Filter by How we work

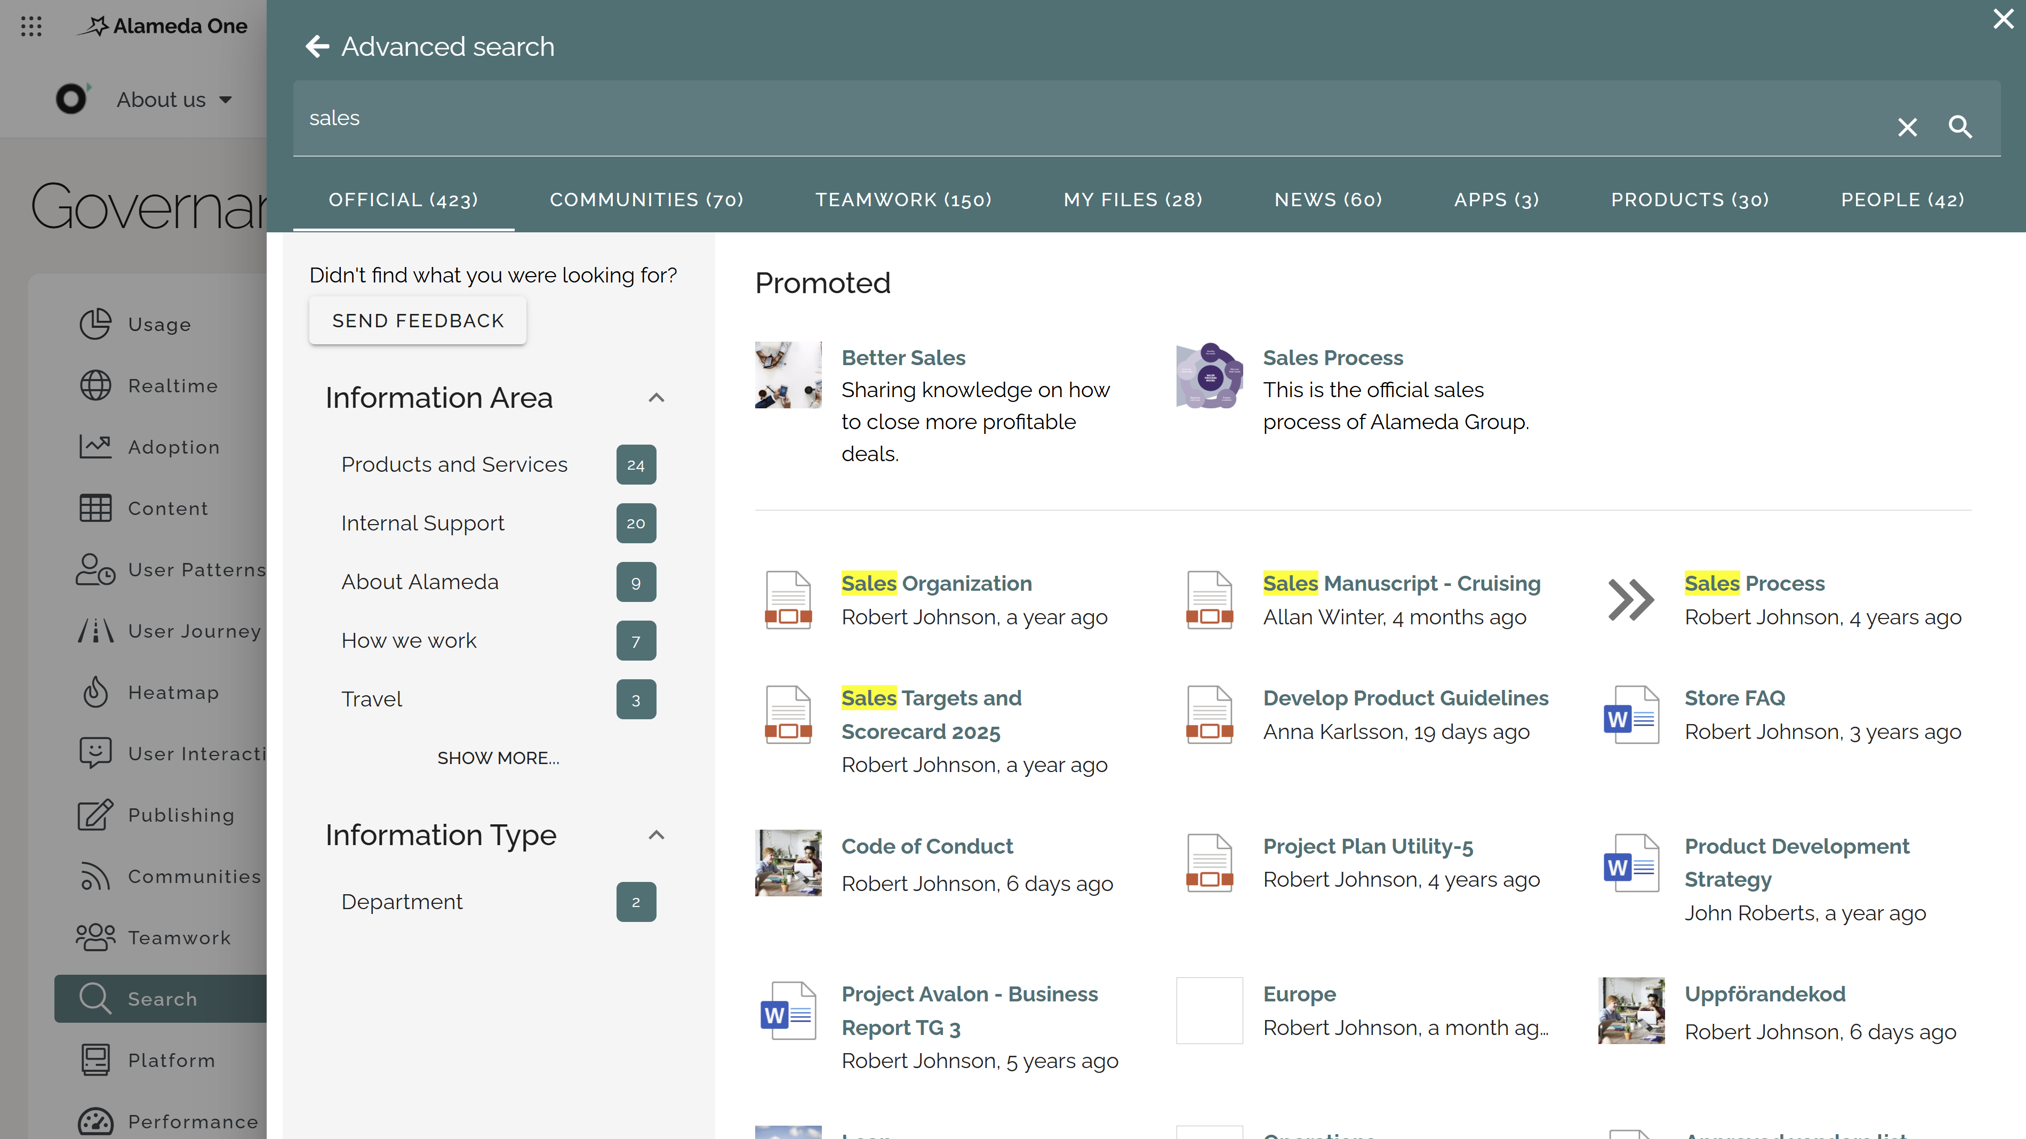click(x=498, y=640)
